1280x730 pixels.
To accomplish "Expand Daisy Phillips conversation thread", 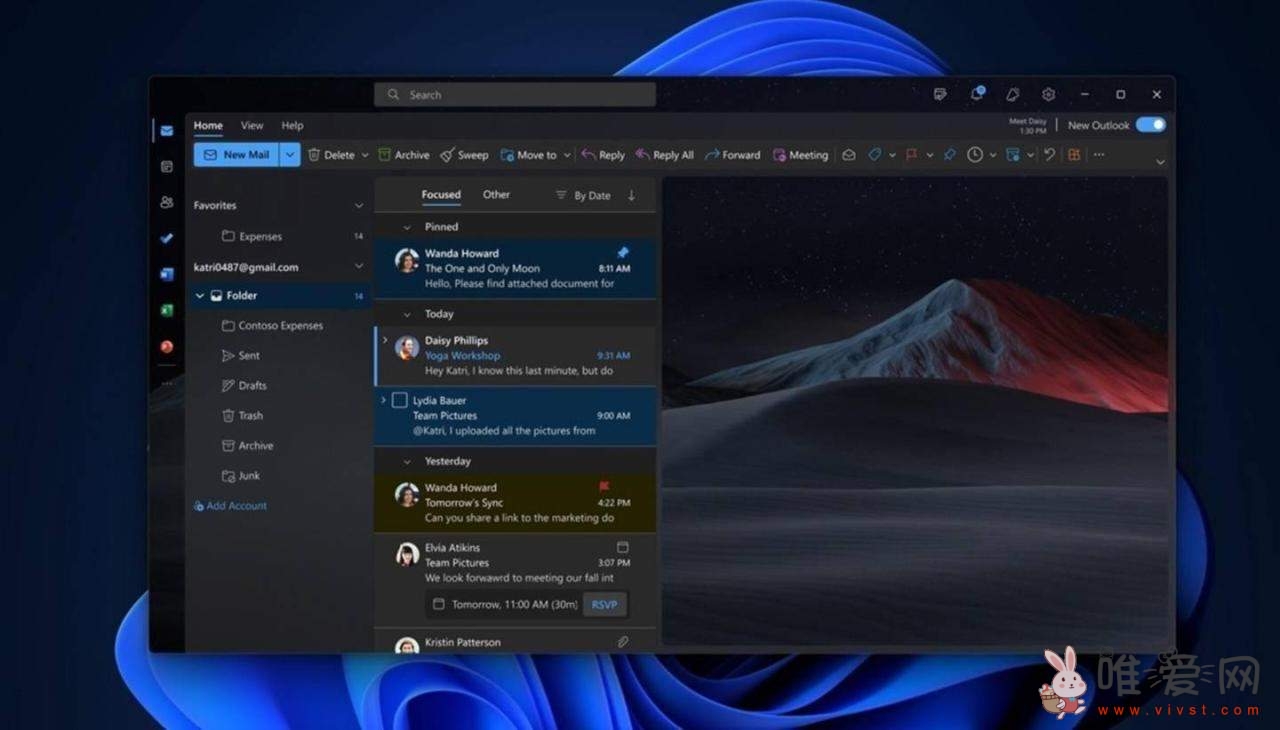I will [x=385, y=340].
